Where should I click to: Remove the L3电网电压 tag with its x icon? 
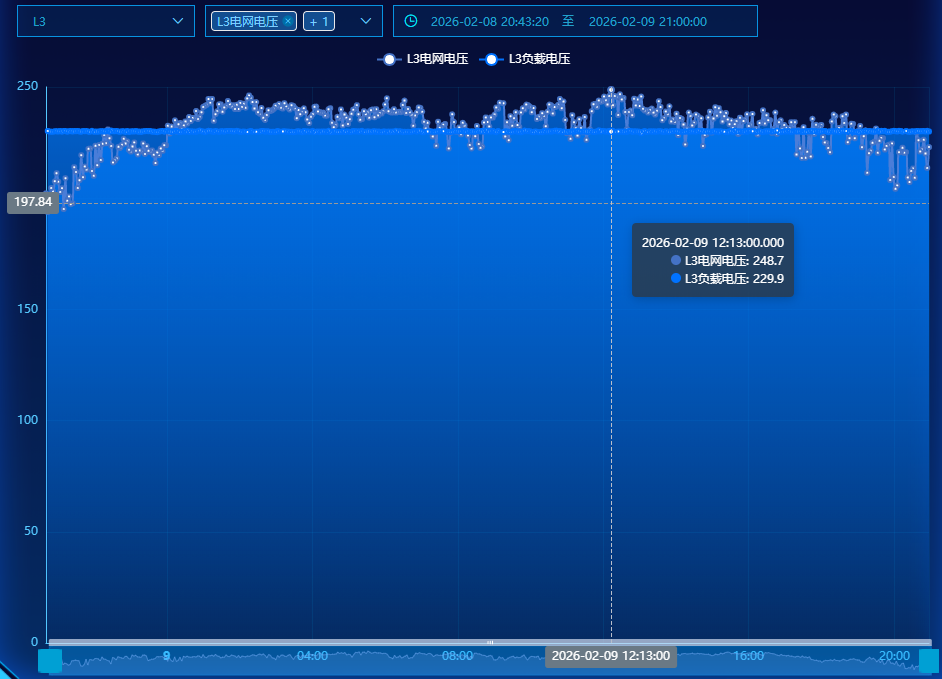(288, 21)
